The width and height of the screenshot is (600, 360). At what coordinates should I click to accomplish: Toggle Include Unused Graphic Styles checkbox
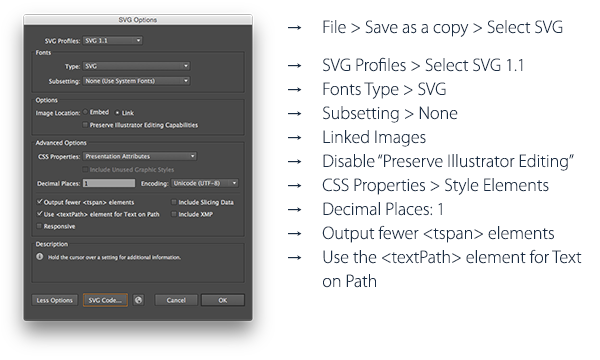click(x=85, y=169)
